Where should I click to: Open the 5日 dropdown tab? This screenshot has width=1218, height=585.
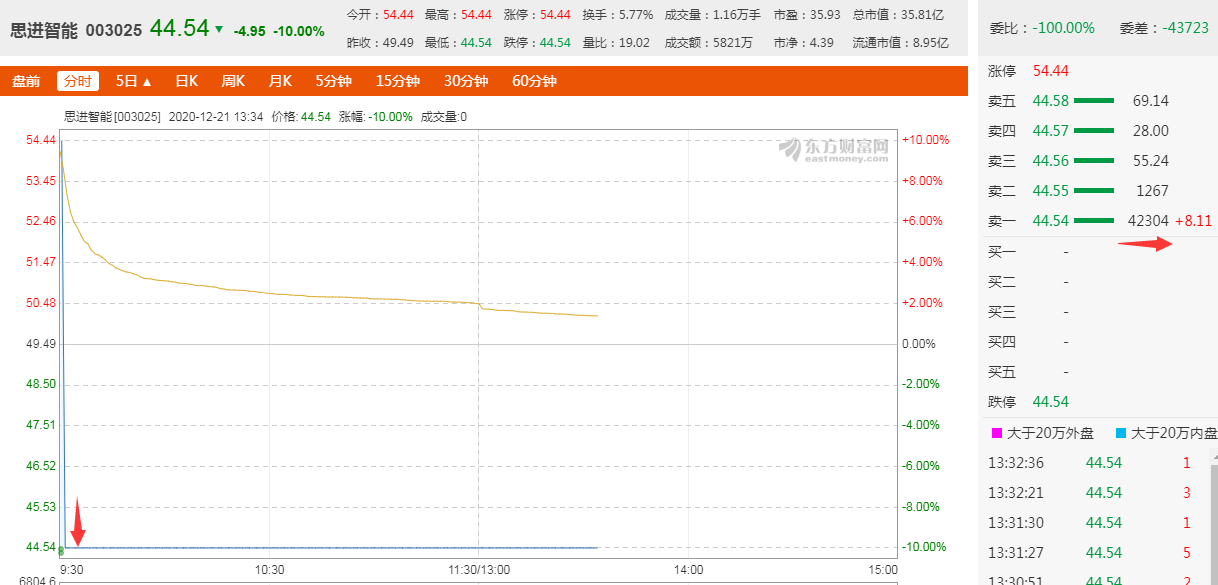pos(133,81)
